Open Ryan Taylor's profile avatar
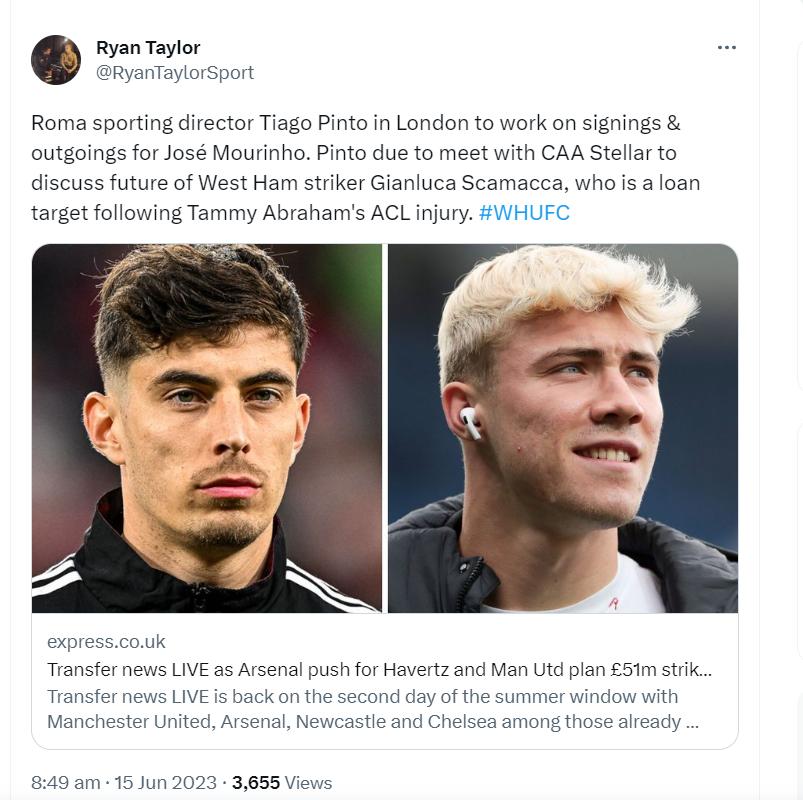 pos(56,60)
